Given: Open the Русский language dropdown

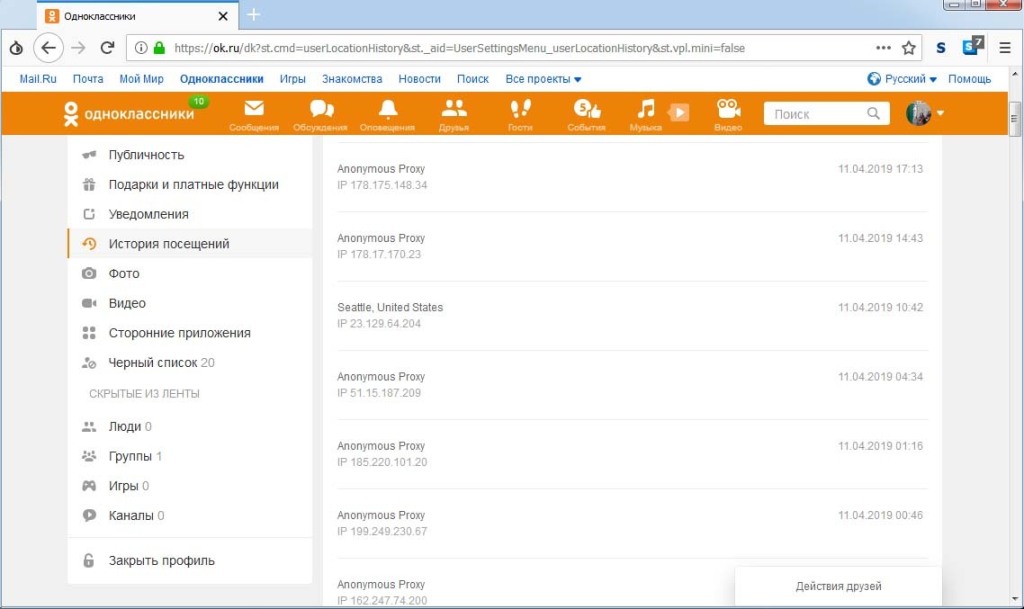Looking at the screenshot, I should (x=902, y=79).
